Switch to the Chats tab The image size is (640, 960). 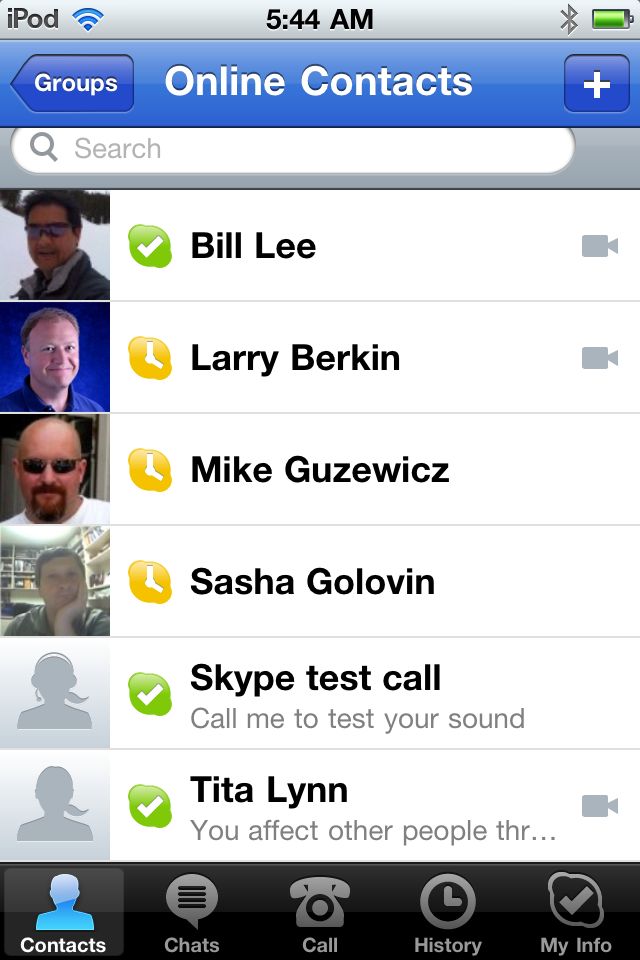[191, 913]
